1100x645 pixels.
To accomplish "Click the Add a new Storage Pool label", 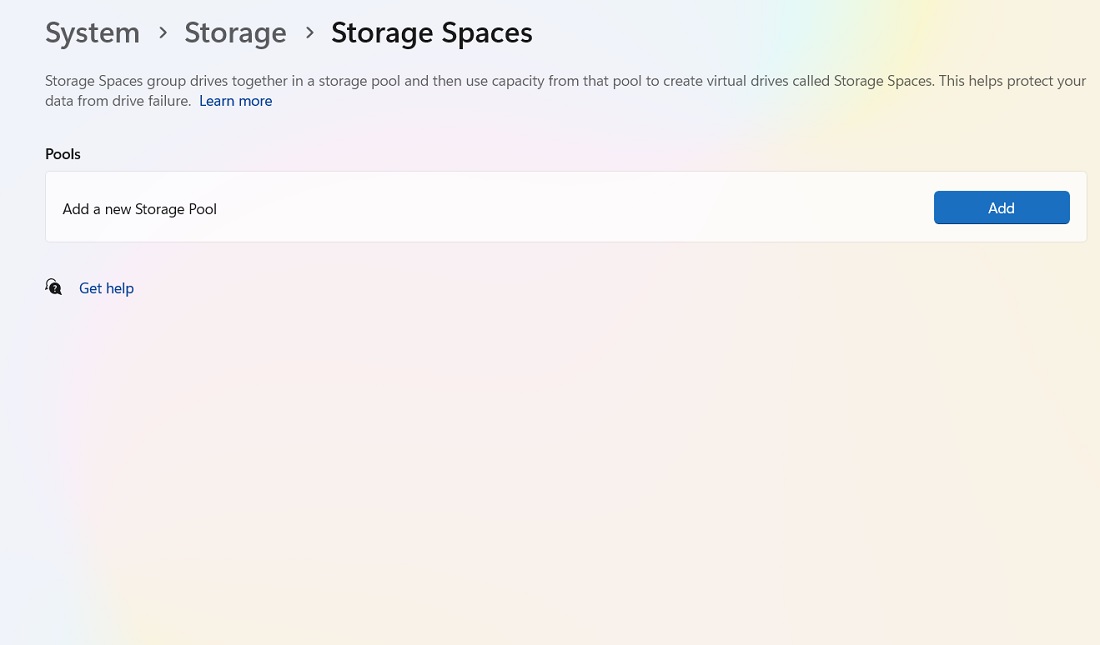I will click(x=139, y=208).
